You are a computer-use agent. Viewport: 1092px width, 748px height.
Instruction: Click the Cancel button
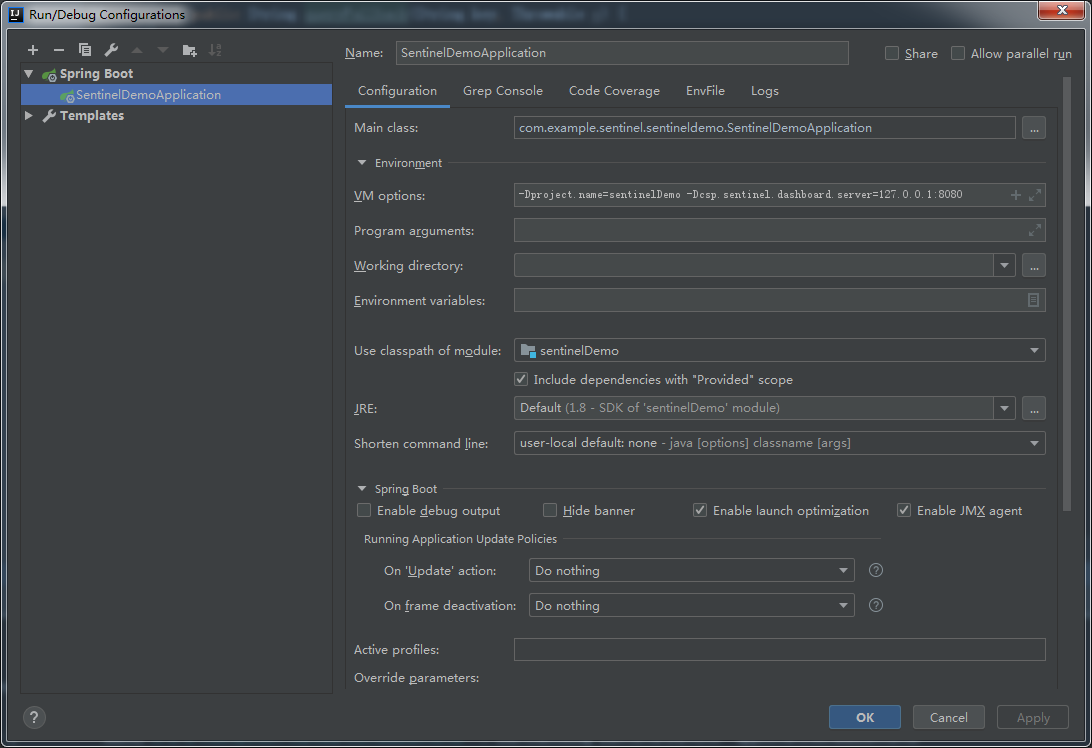coord(949,717)
